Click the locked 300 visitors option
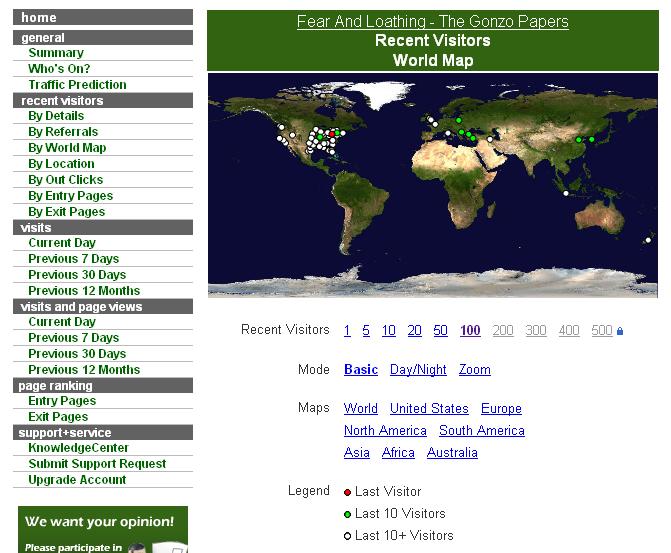671x553 pixels. coord(536,330)
